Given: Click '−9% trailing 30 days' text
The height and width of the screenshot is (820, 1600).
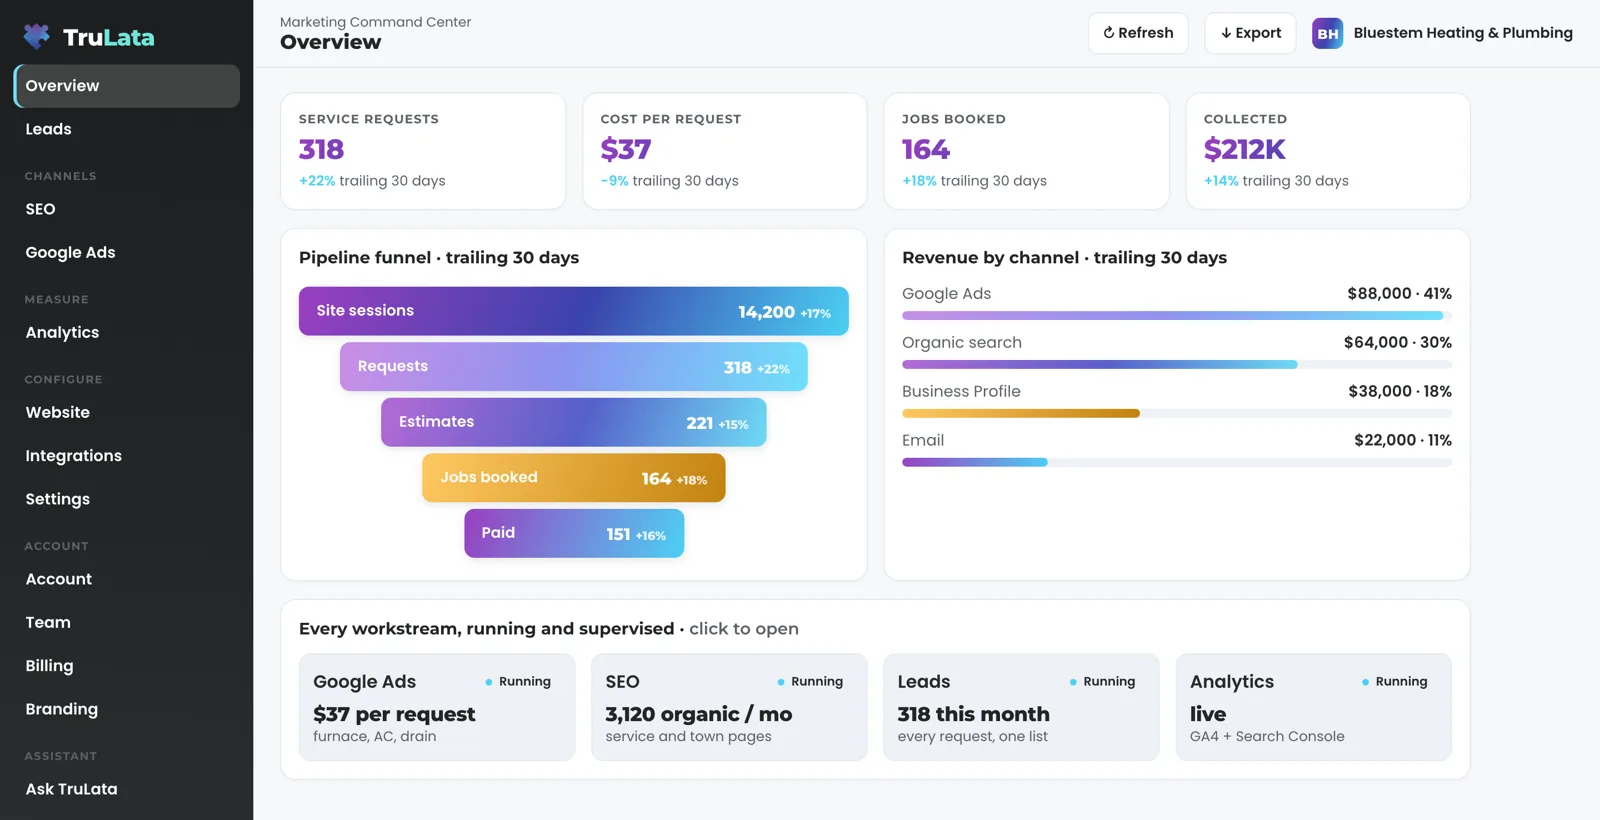Looking at the screenshot, I should (x=669, y=181).
